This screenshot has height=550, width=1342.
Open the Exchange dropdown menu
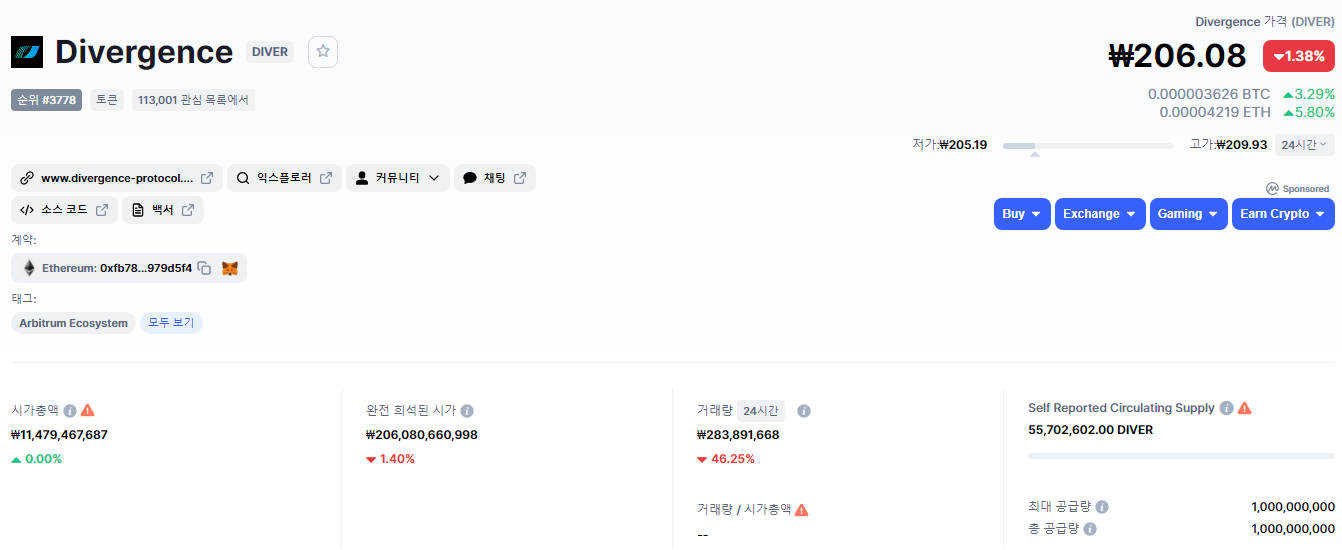(1100, 214)
